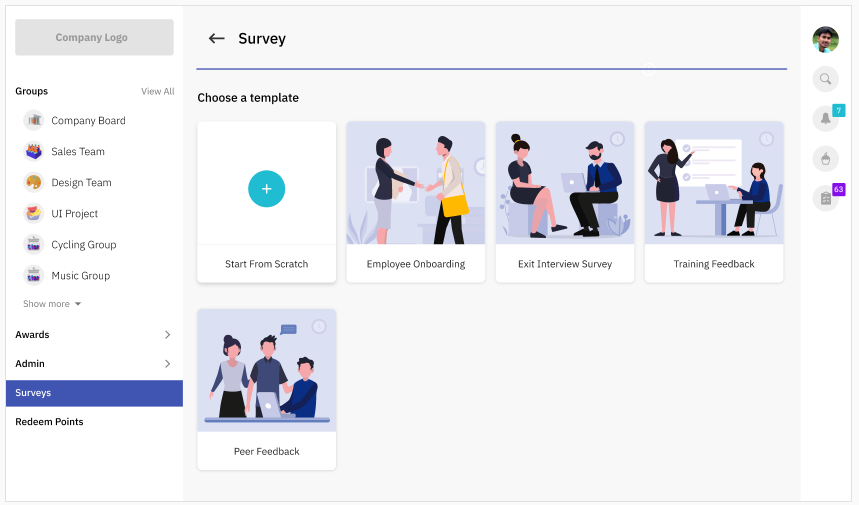Expand the Show more groups dropdown
The width and height of the screenshot is (859, 505).
[x=52, y=304]
